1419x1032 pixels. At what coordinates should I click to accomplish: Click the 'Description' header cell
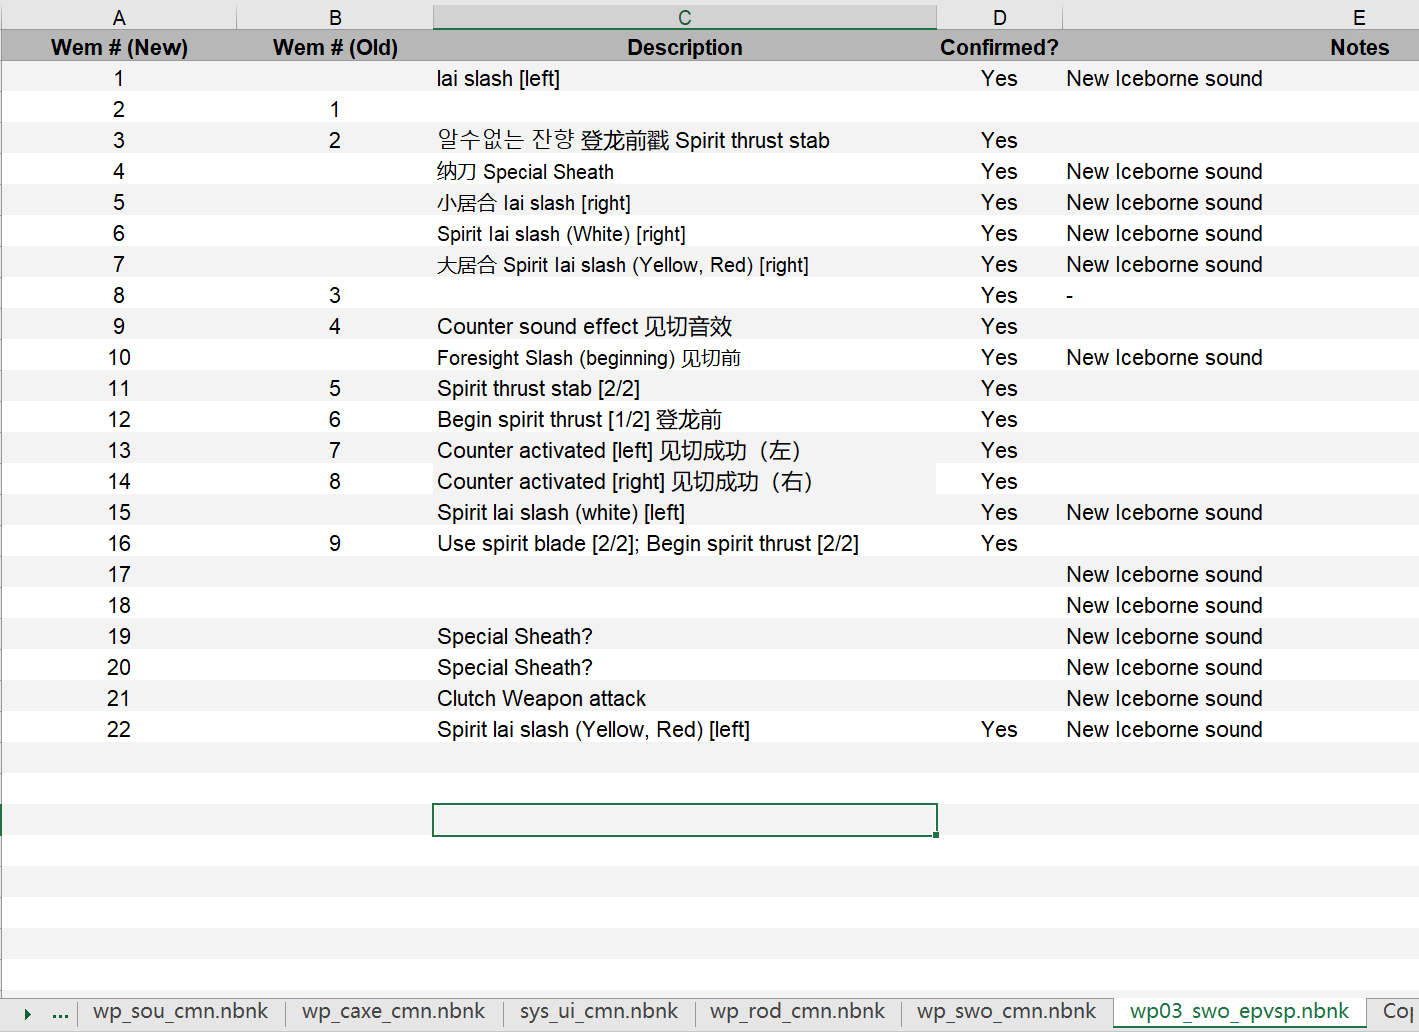684,47
